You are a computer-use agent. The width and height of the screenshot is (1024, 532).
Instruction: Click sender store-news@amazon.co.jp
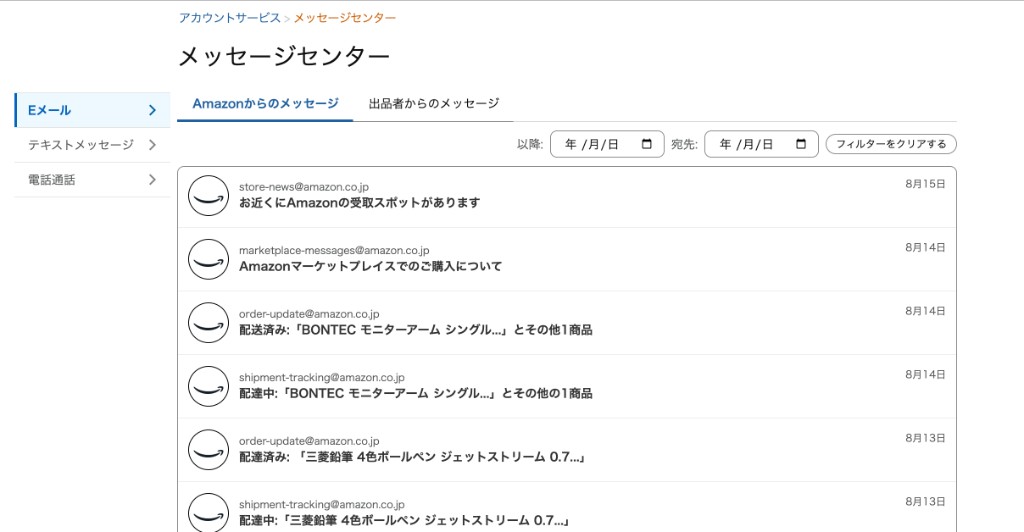point(304,187)
